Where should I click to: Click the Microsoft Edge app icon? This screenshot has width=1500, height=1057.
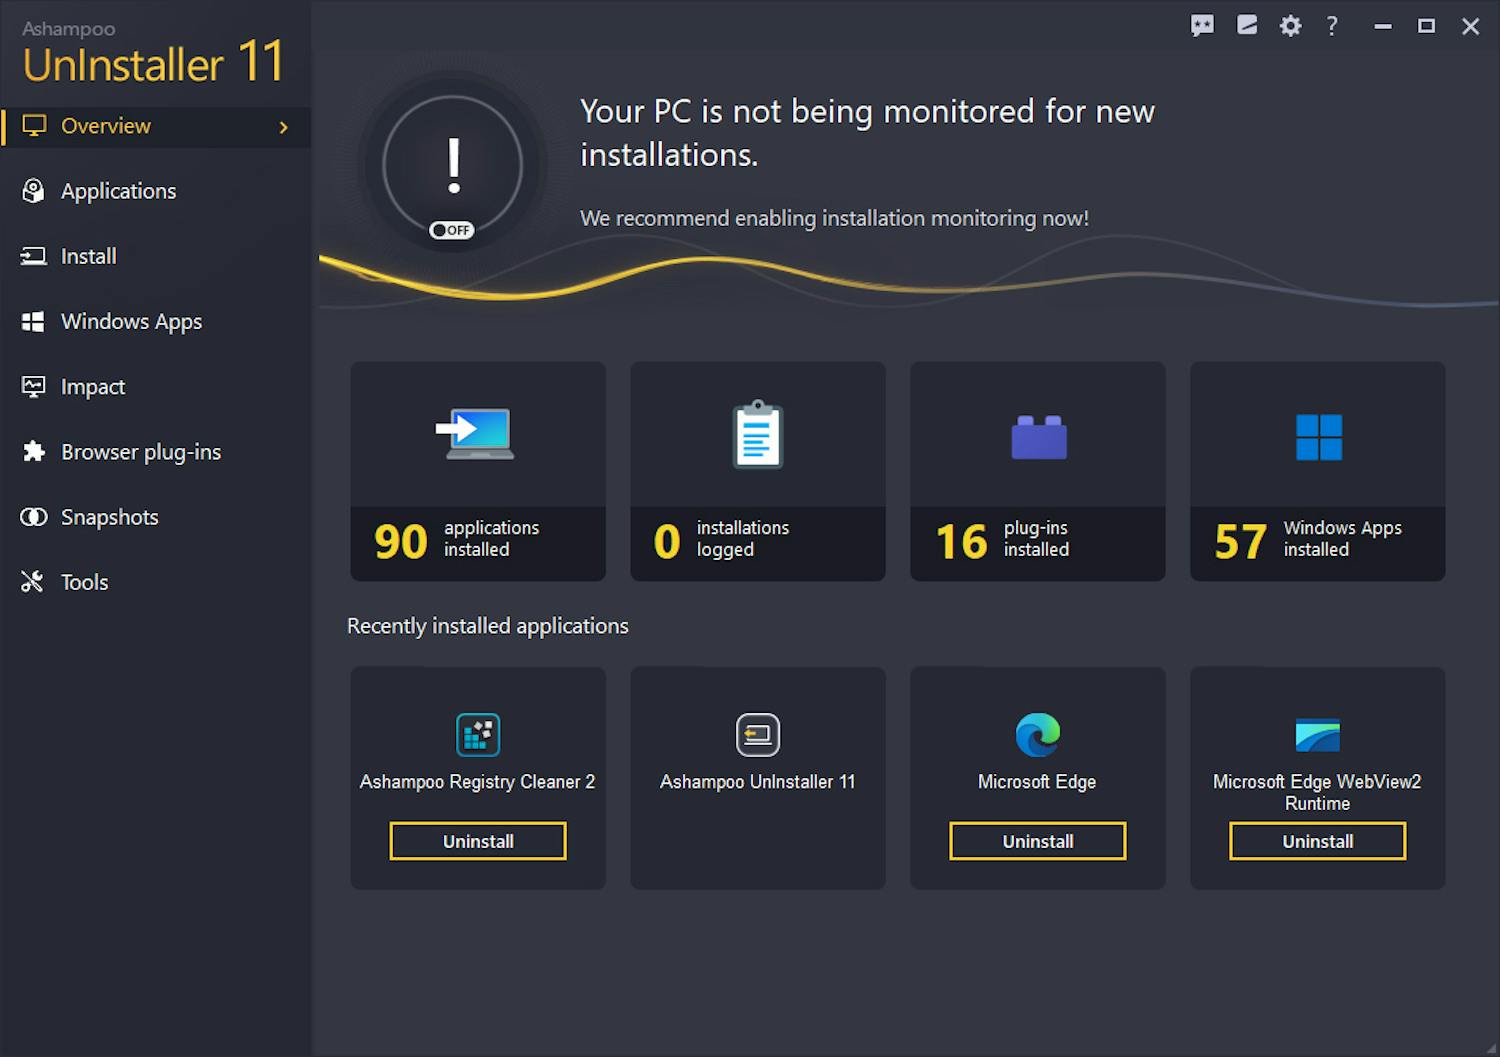click(1038, 735)
